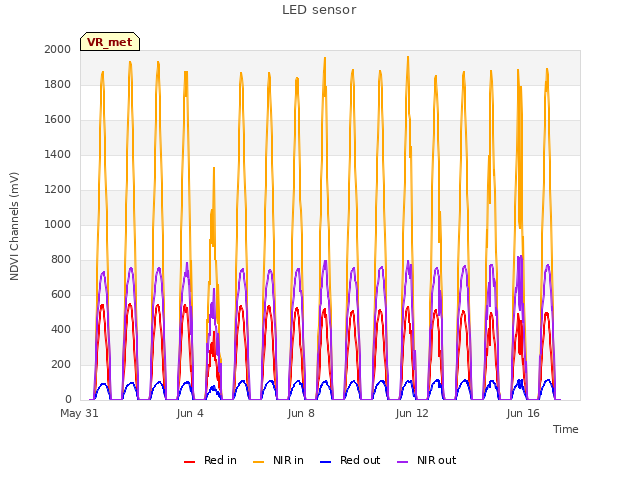The width and height of the screenshot is (640, 480).
Task: Toggle the NIR out legend entry
Action: (427, 460)
